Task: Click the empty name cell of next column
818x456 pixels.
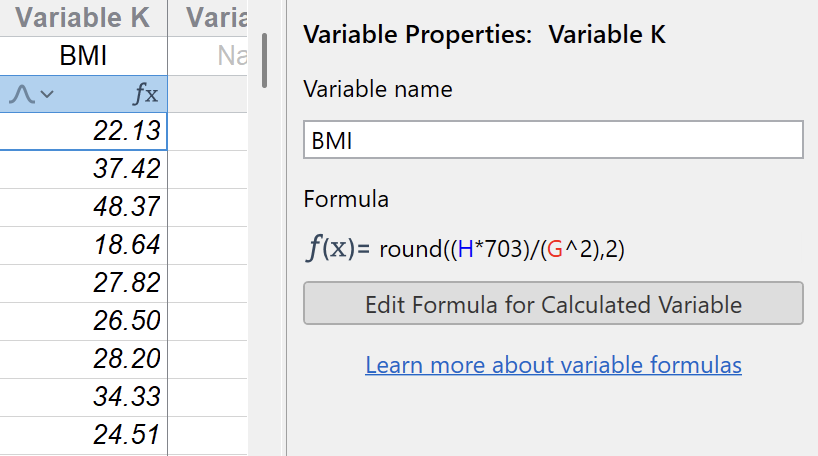Action: pos(208,56)
